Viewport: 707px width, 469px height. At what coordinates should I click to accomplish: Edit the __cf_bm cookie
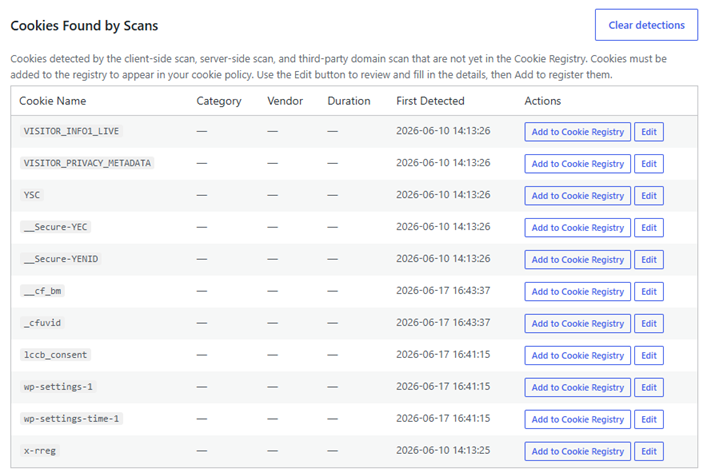[x=649, y=292]
